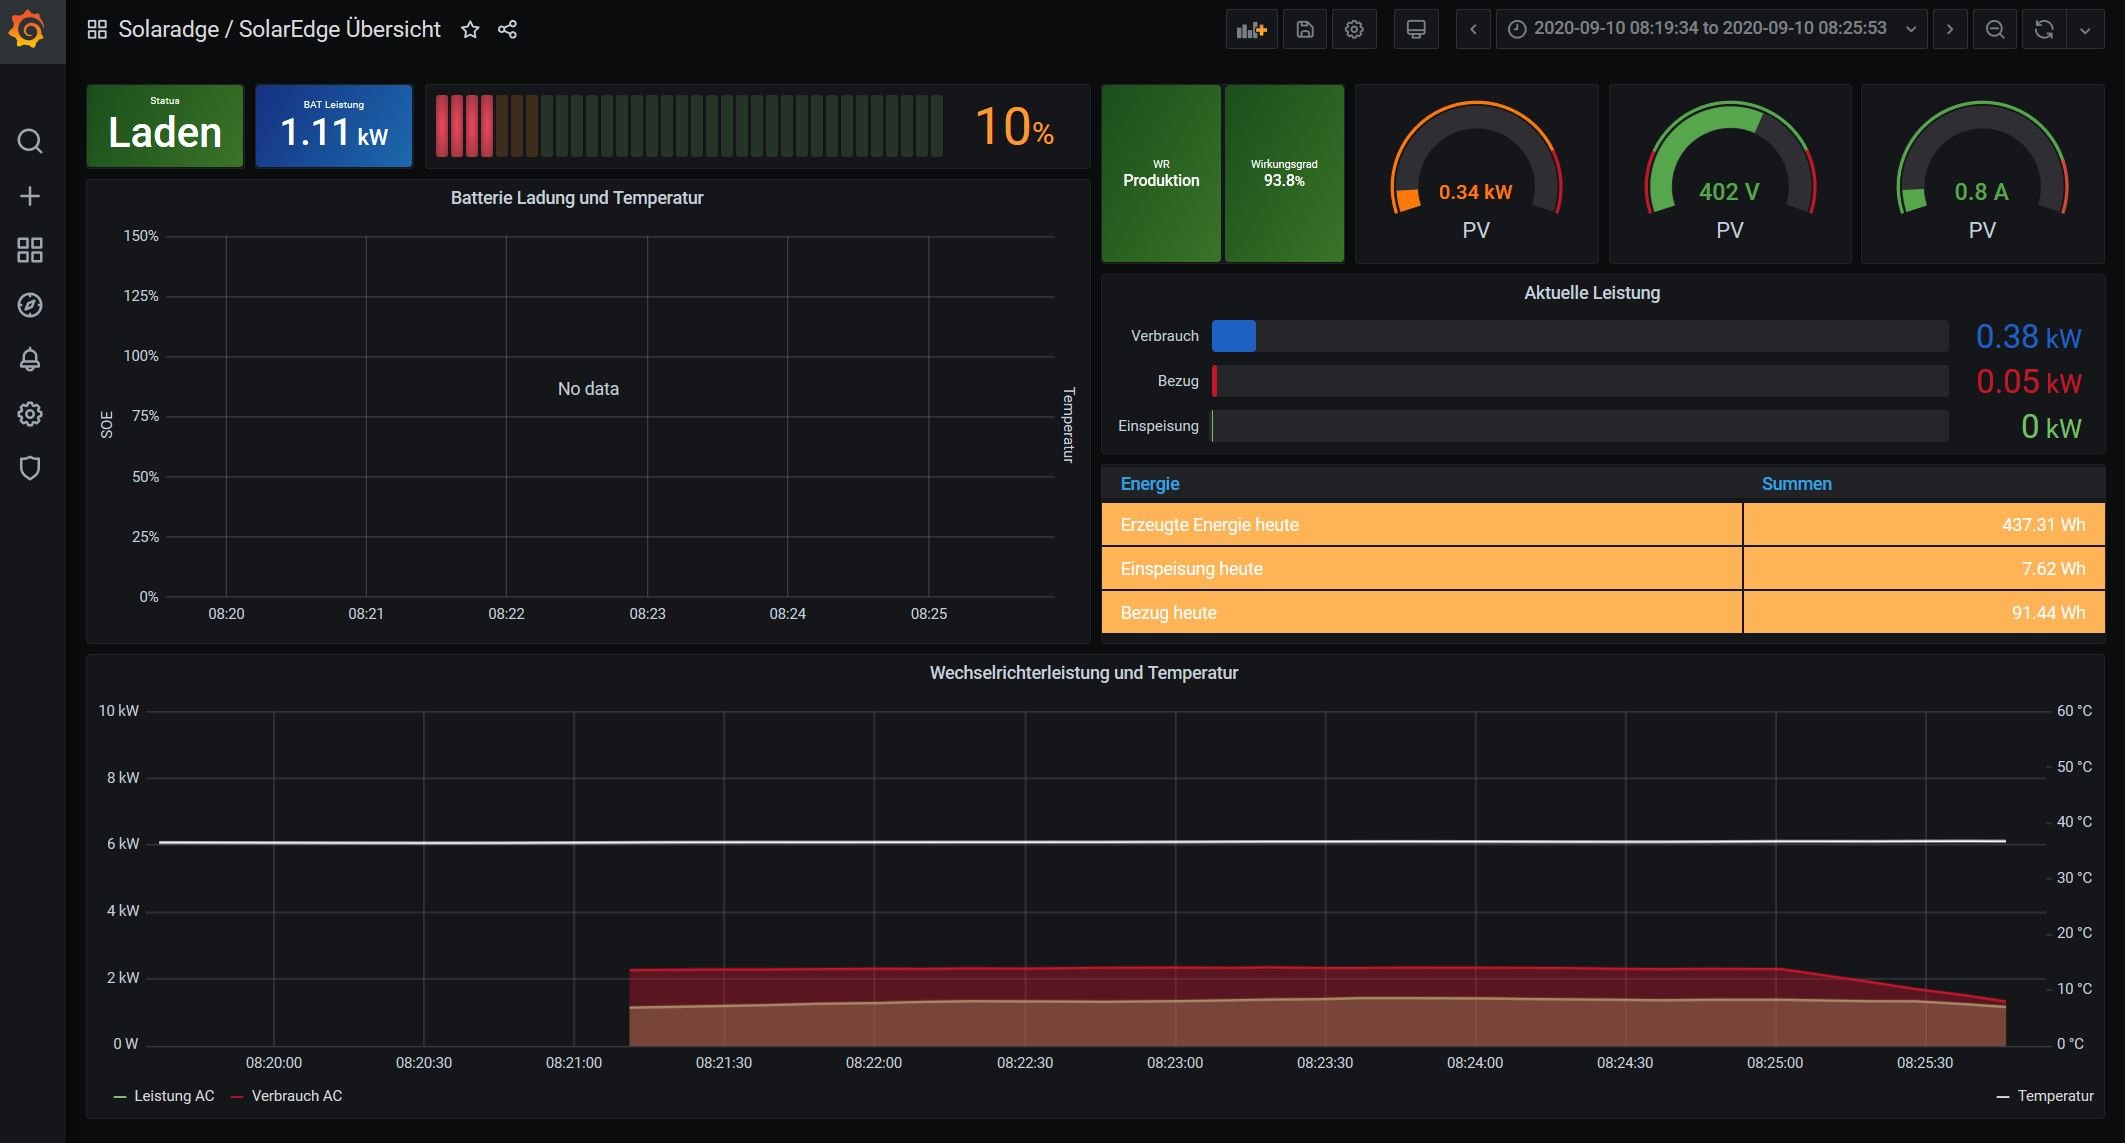Sort table by the Energie column header
This screenshot has height=1143, width=2125.
point(1150,484)
